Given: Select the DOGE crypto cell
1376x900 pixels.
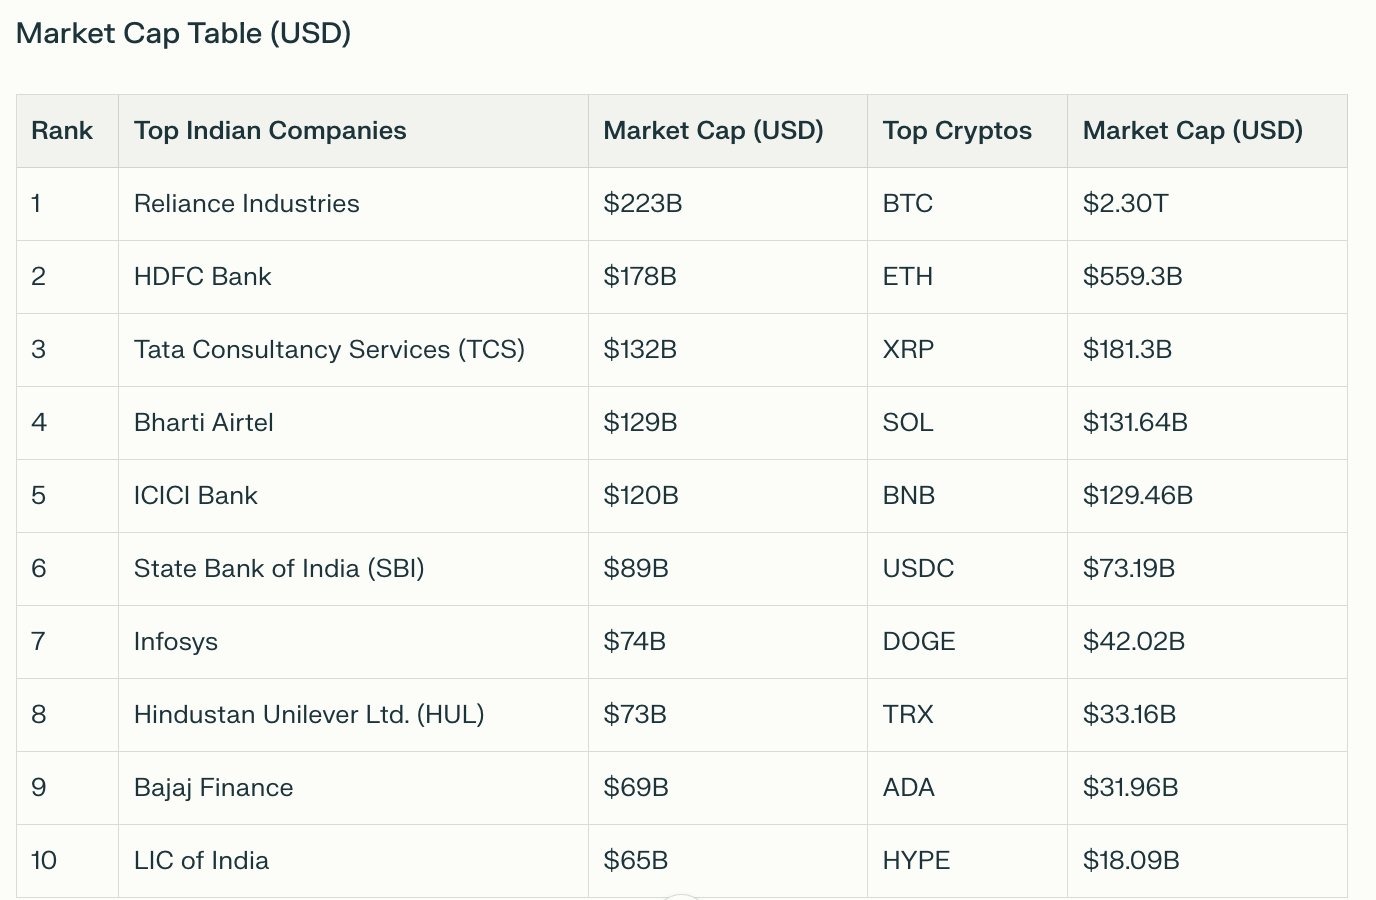Looking at the screenshot, I should (918, 642).
